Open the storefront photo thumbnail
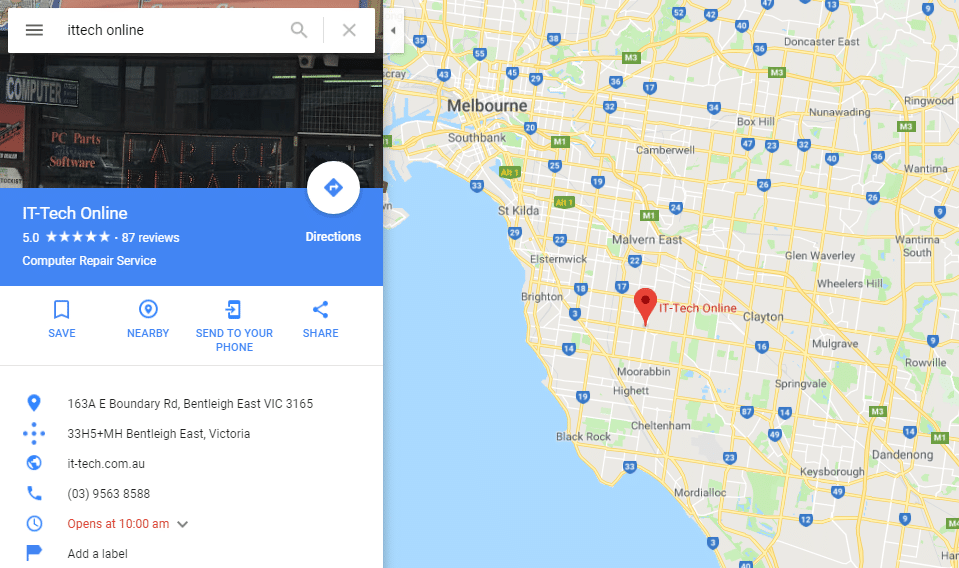959x568 pixels. 191,120
